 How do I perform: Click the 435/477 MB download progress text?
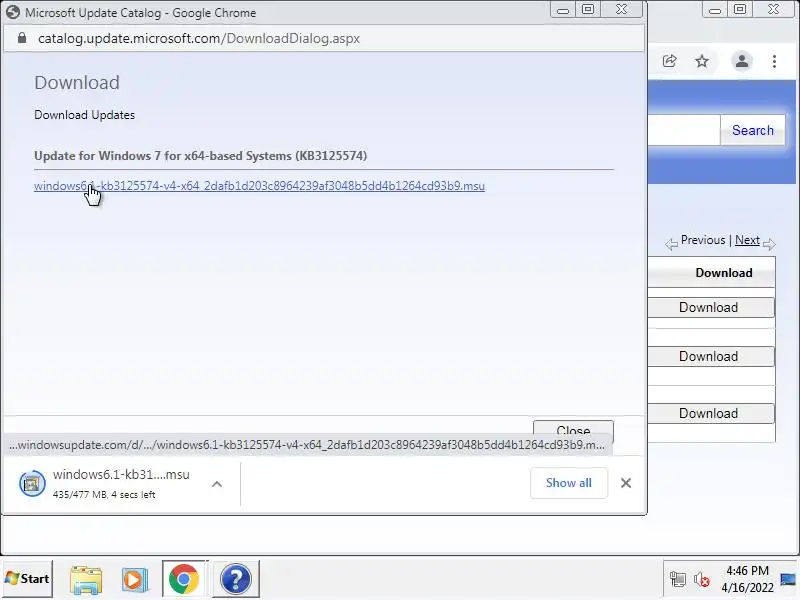point(104,494)
